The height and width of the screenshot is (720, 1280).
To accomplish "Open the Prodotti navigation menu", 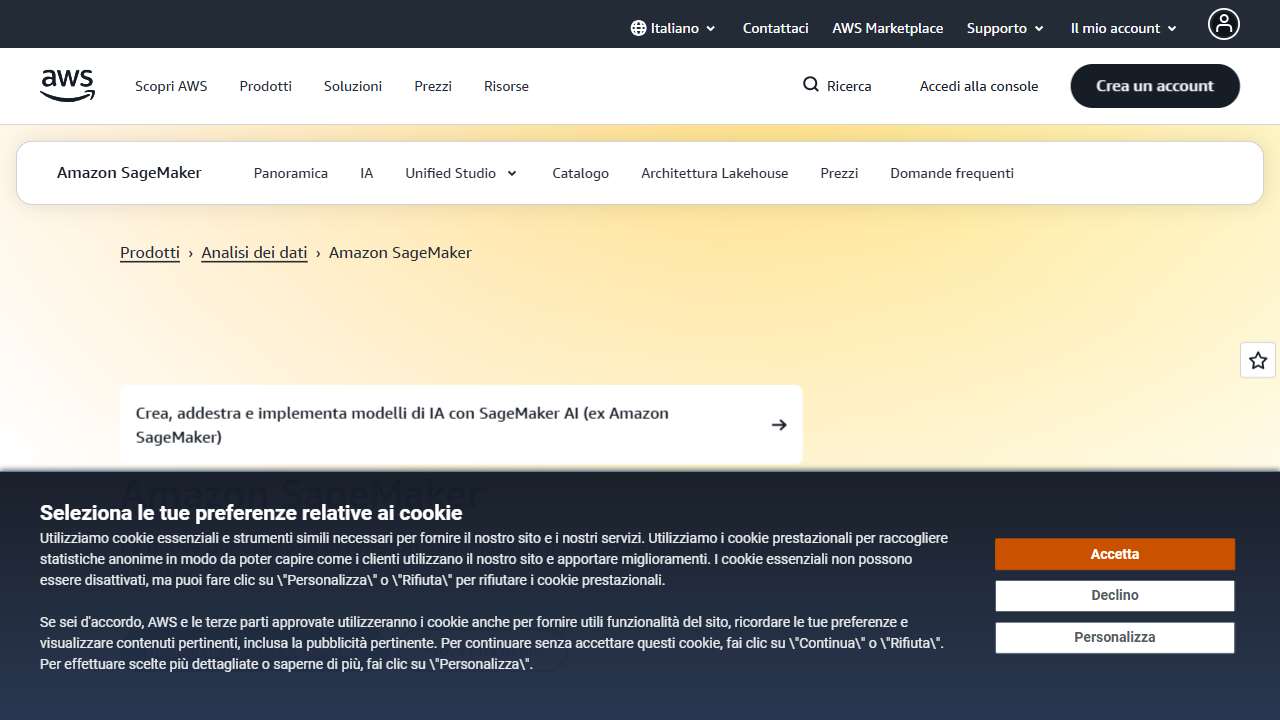I will [266, 86].
